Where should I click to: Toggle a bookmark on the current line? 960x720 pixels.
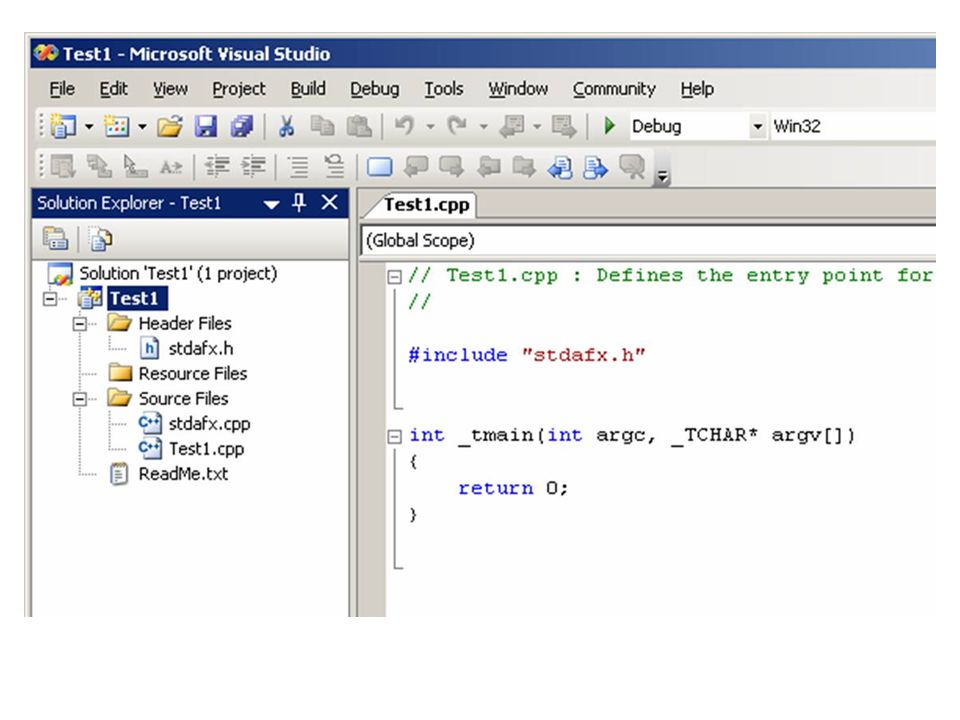[380, 167]
